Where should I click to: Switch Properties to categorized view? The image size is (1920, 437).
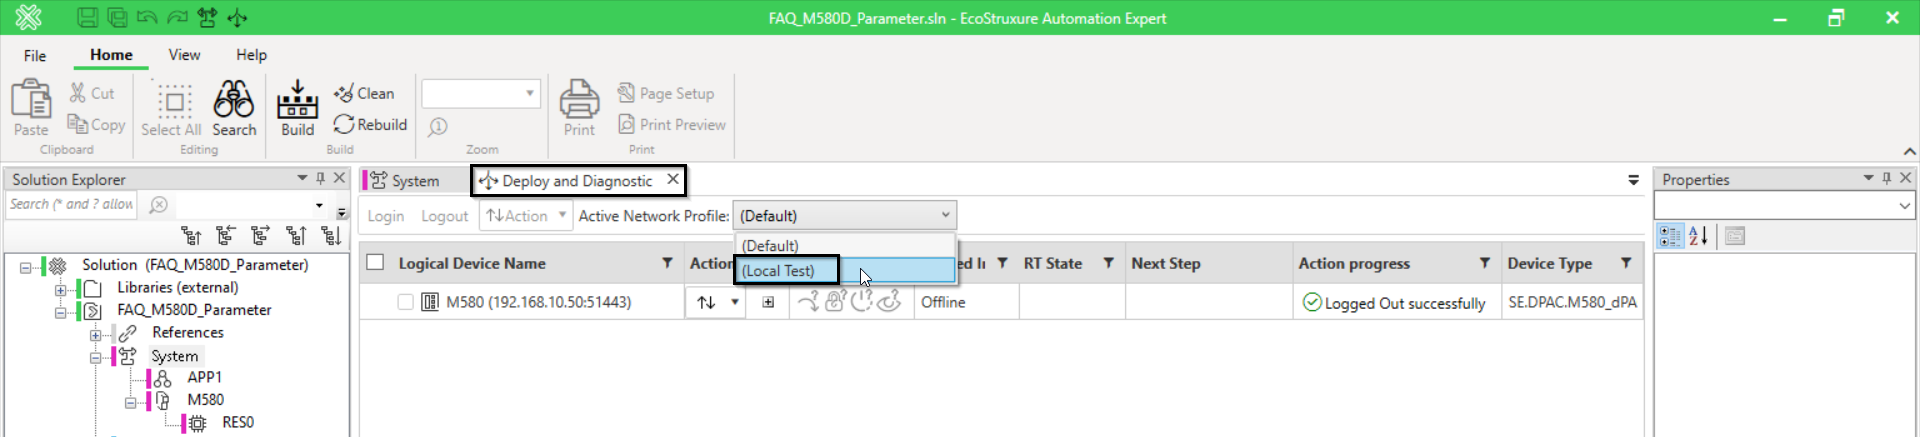coord(1670,236)
